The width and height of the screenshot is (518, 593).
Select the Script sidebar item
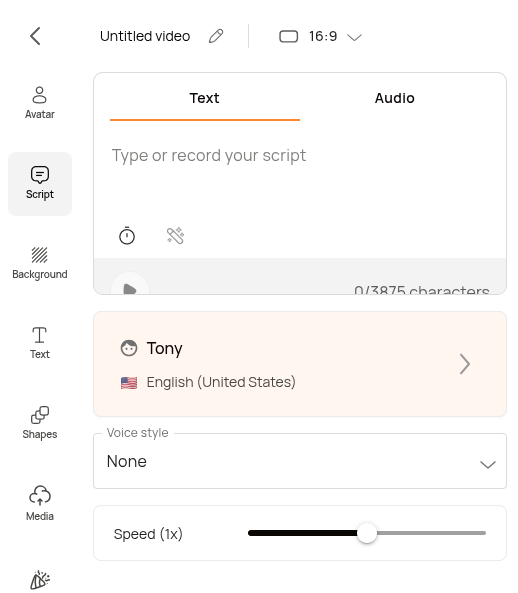[40, 184]
